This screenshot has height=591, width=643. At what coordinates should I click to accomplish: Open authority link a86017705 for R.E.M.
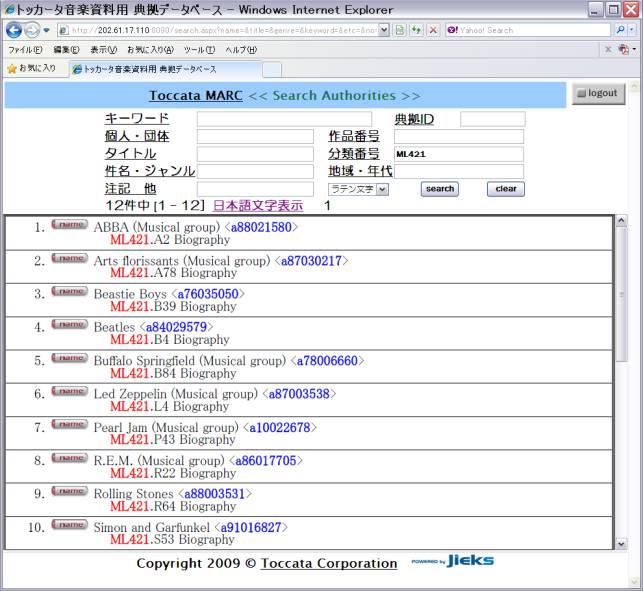(x=266, y=461)
